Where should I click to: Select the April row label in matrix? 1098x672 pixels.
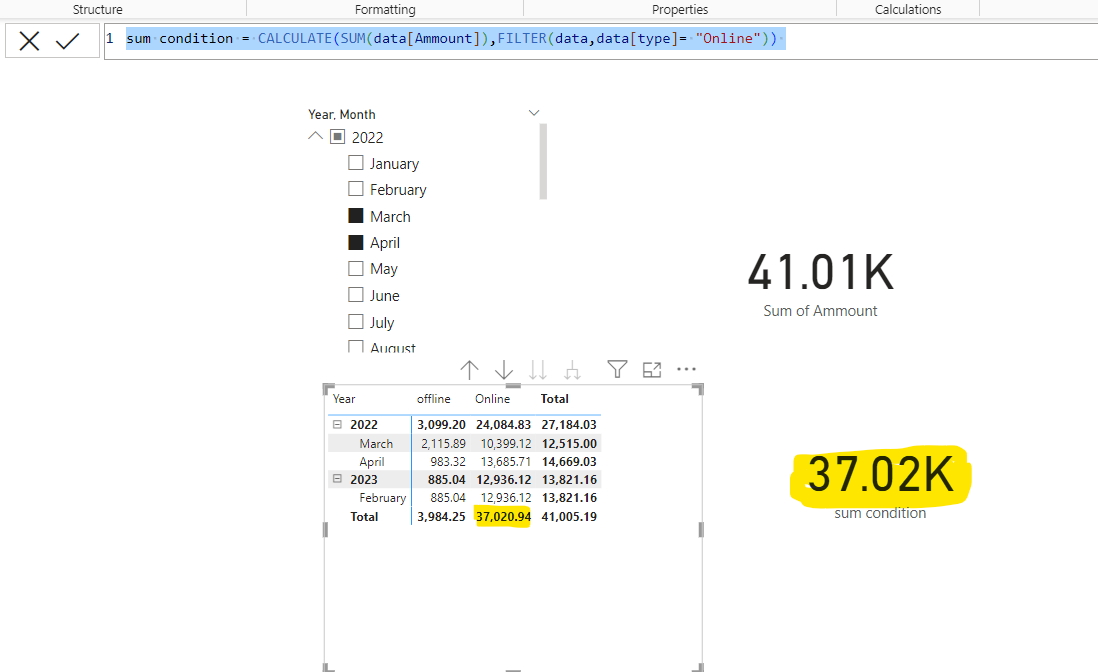coord(372,461)
